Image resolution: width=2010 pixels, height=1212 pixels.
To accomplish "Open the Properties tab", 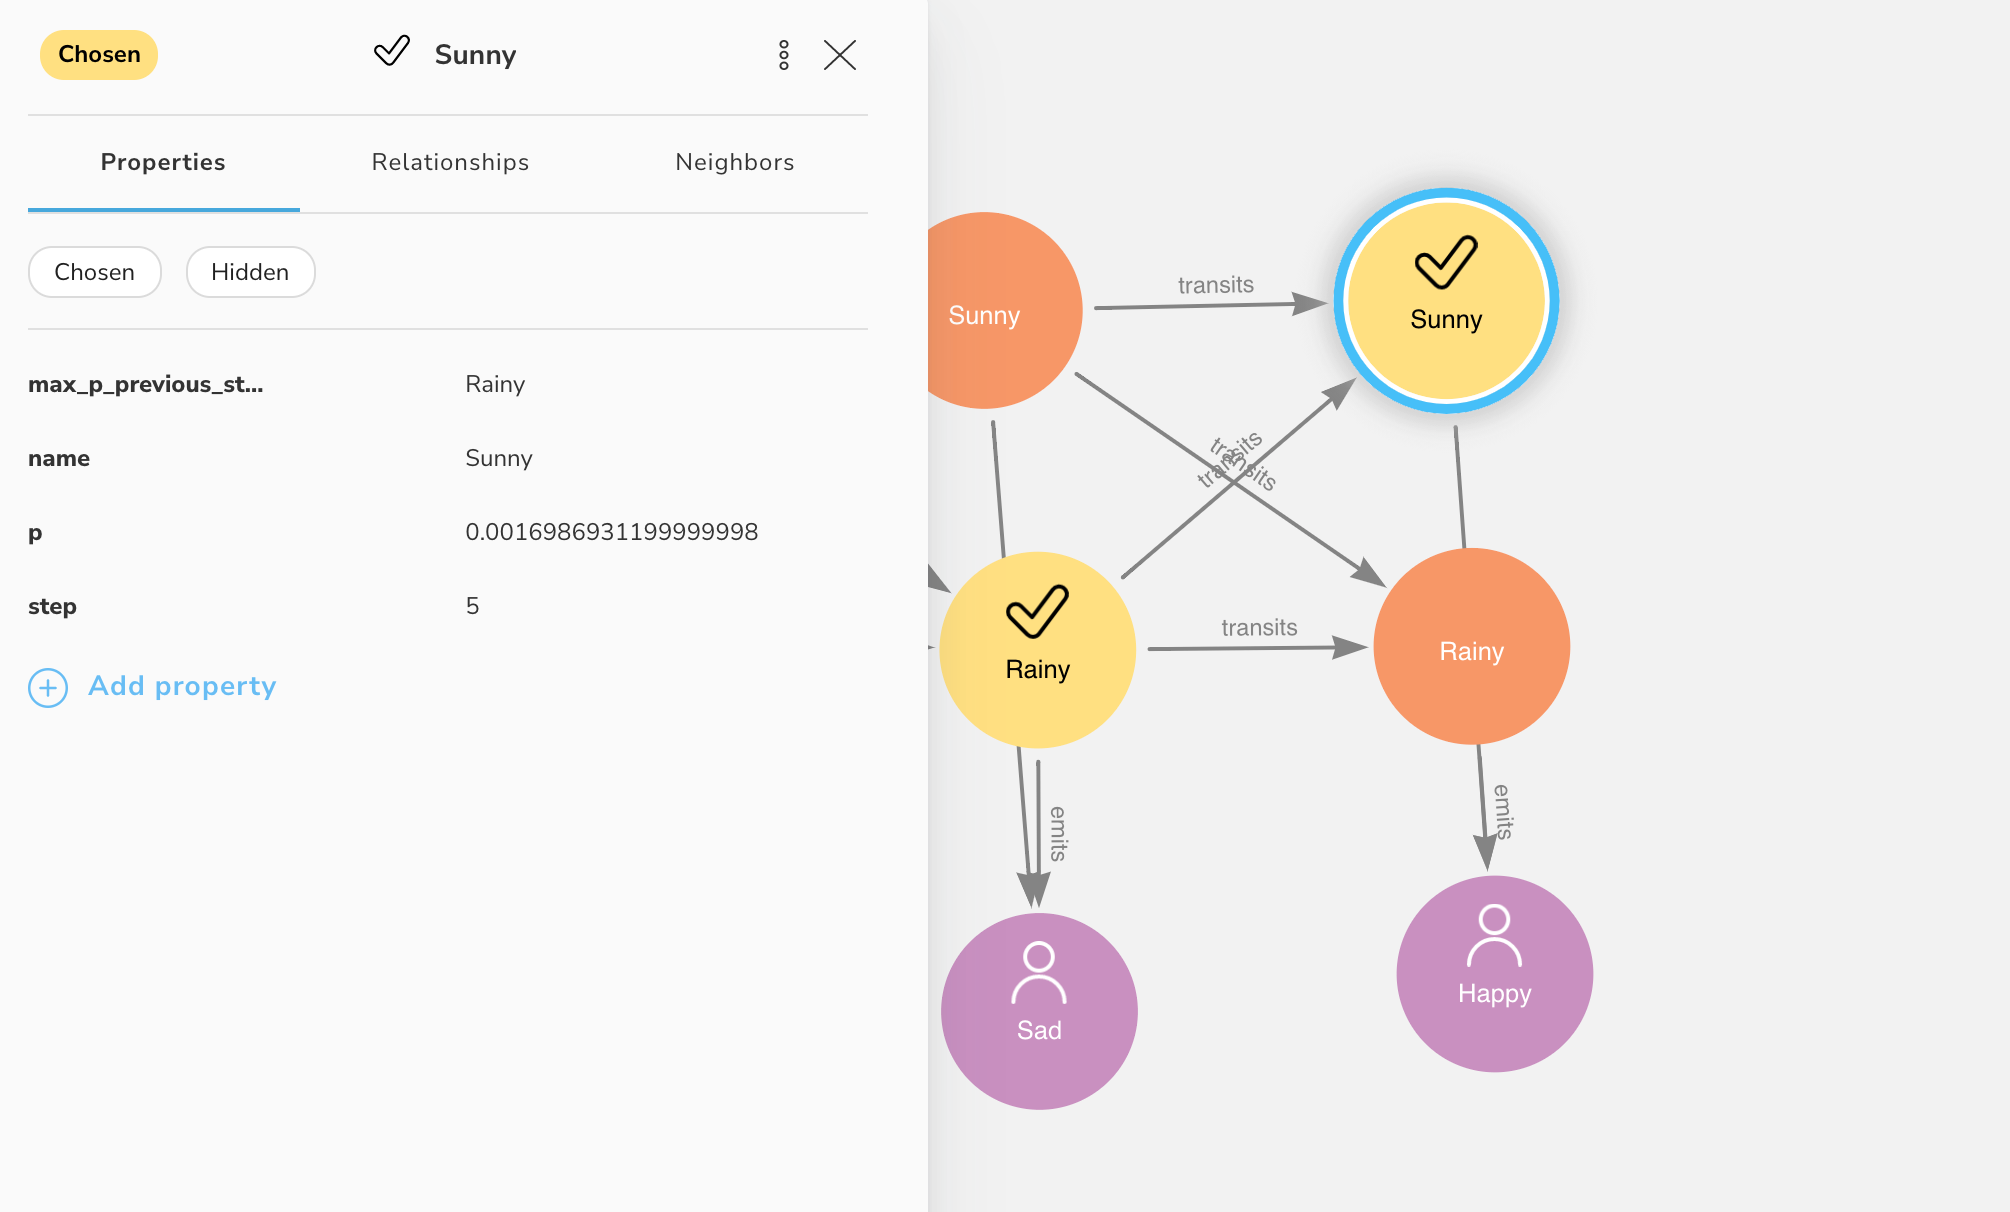I will click(163, 162).
